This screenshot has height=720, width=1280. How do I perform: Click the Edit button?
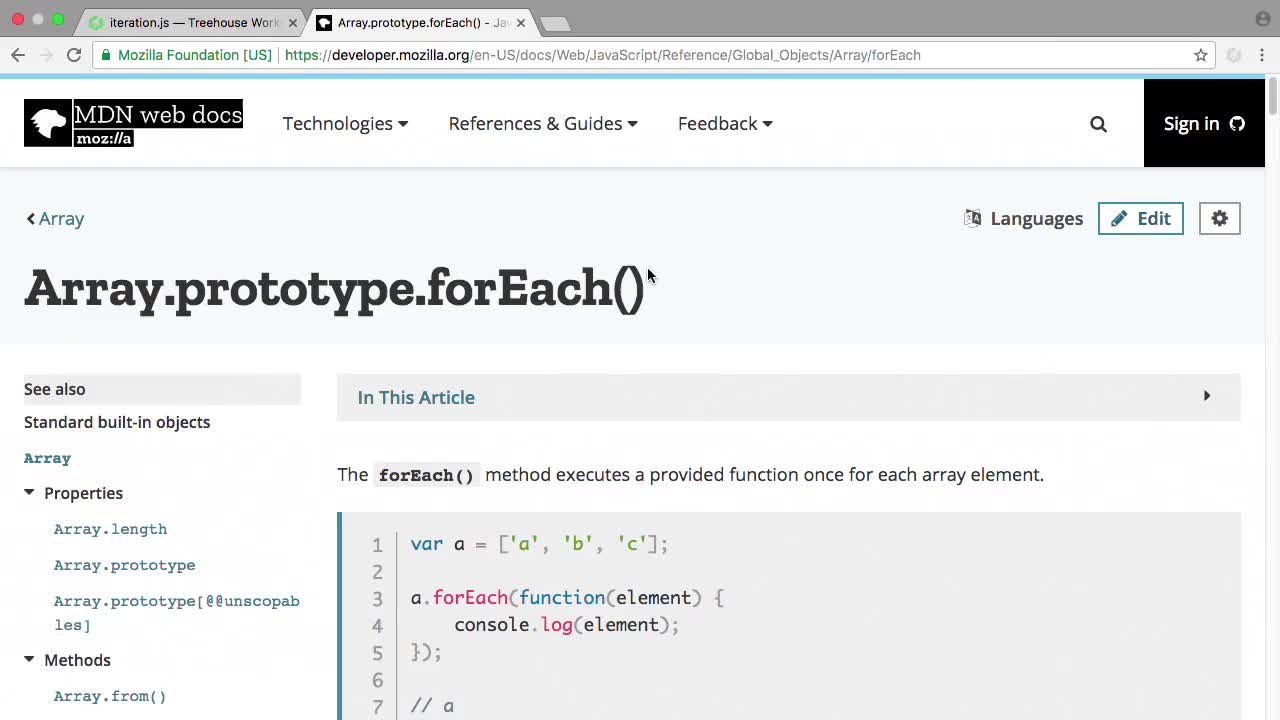(1140, 219)
